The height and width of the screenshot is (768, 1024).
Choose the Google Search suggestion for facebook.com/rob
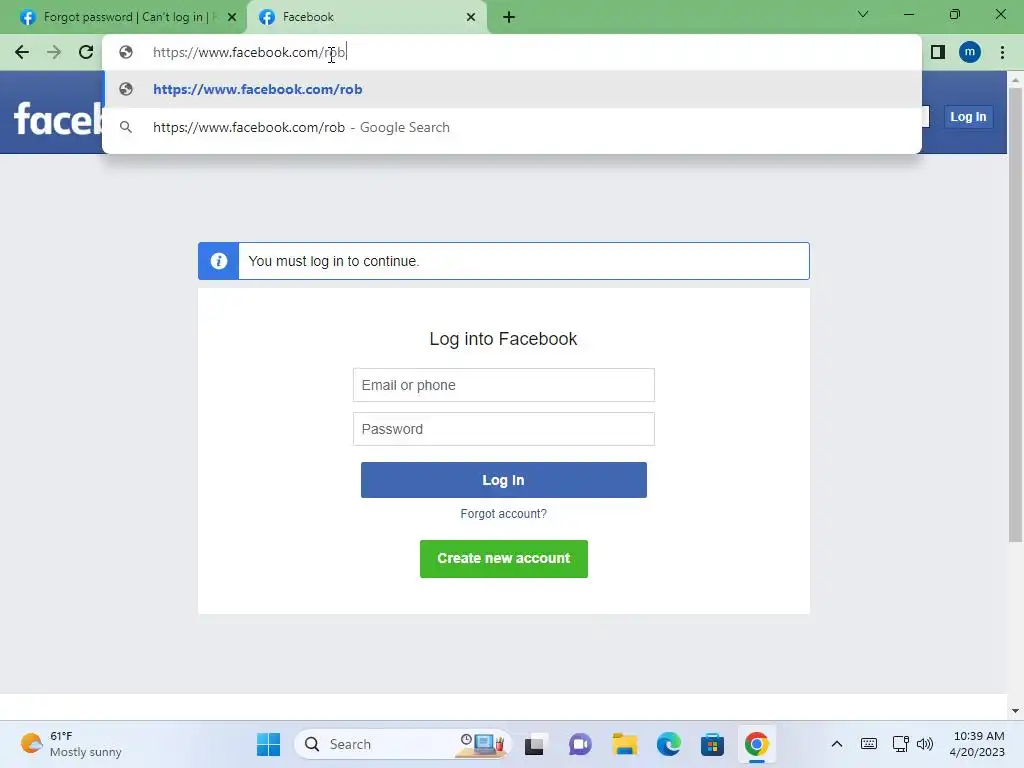(512, 127)
